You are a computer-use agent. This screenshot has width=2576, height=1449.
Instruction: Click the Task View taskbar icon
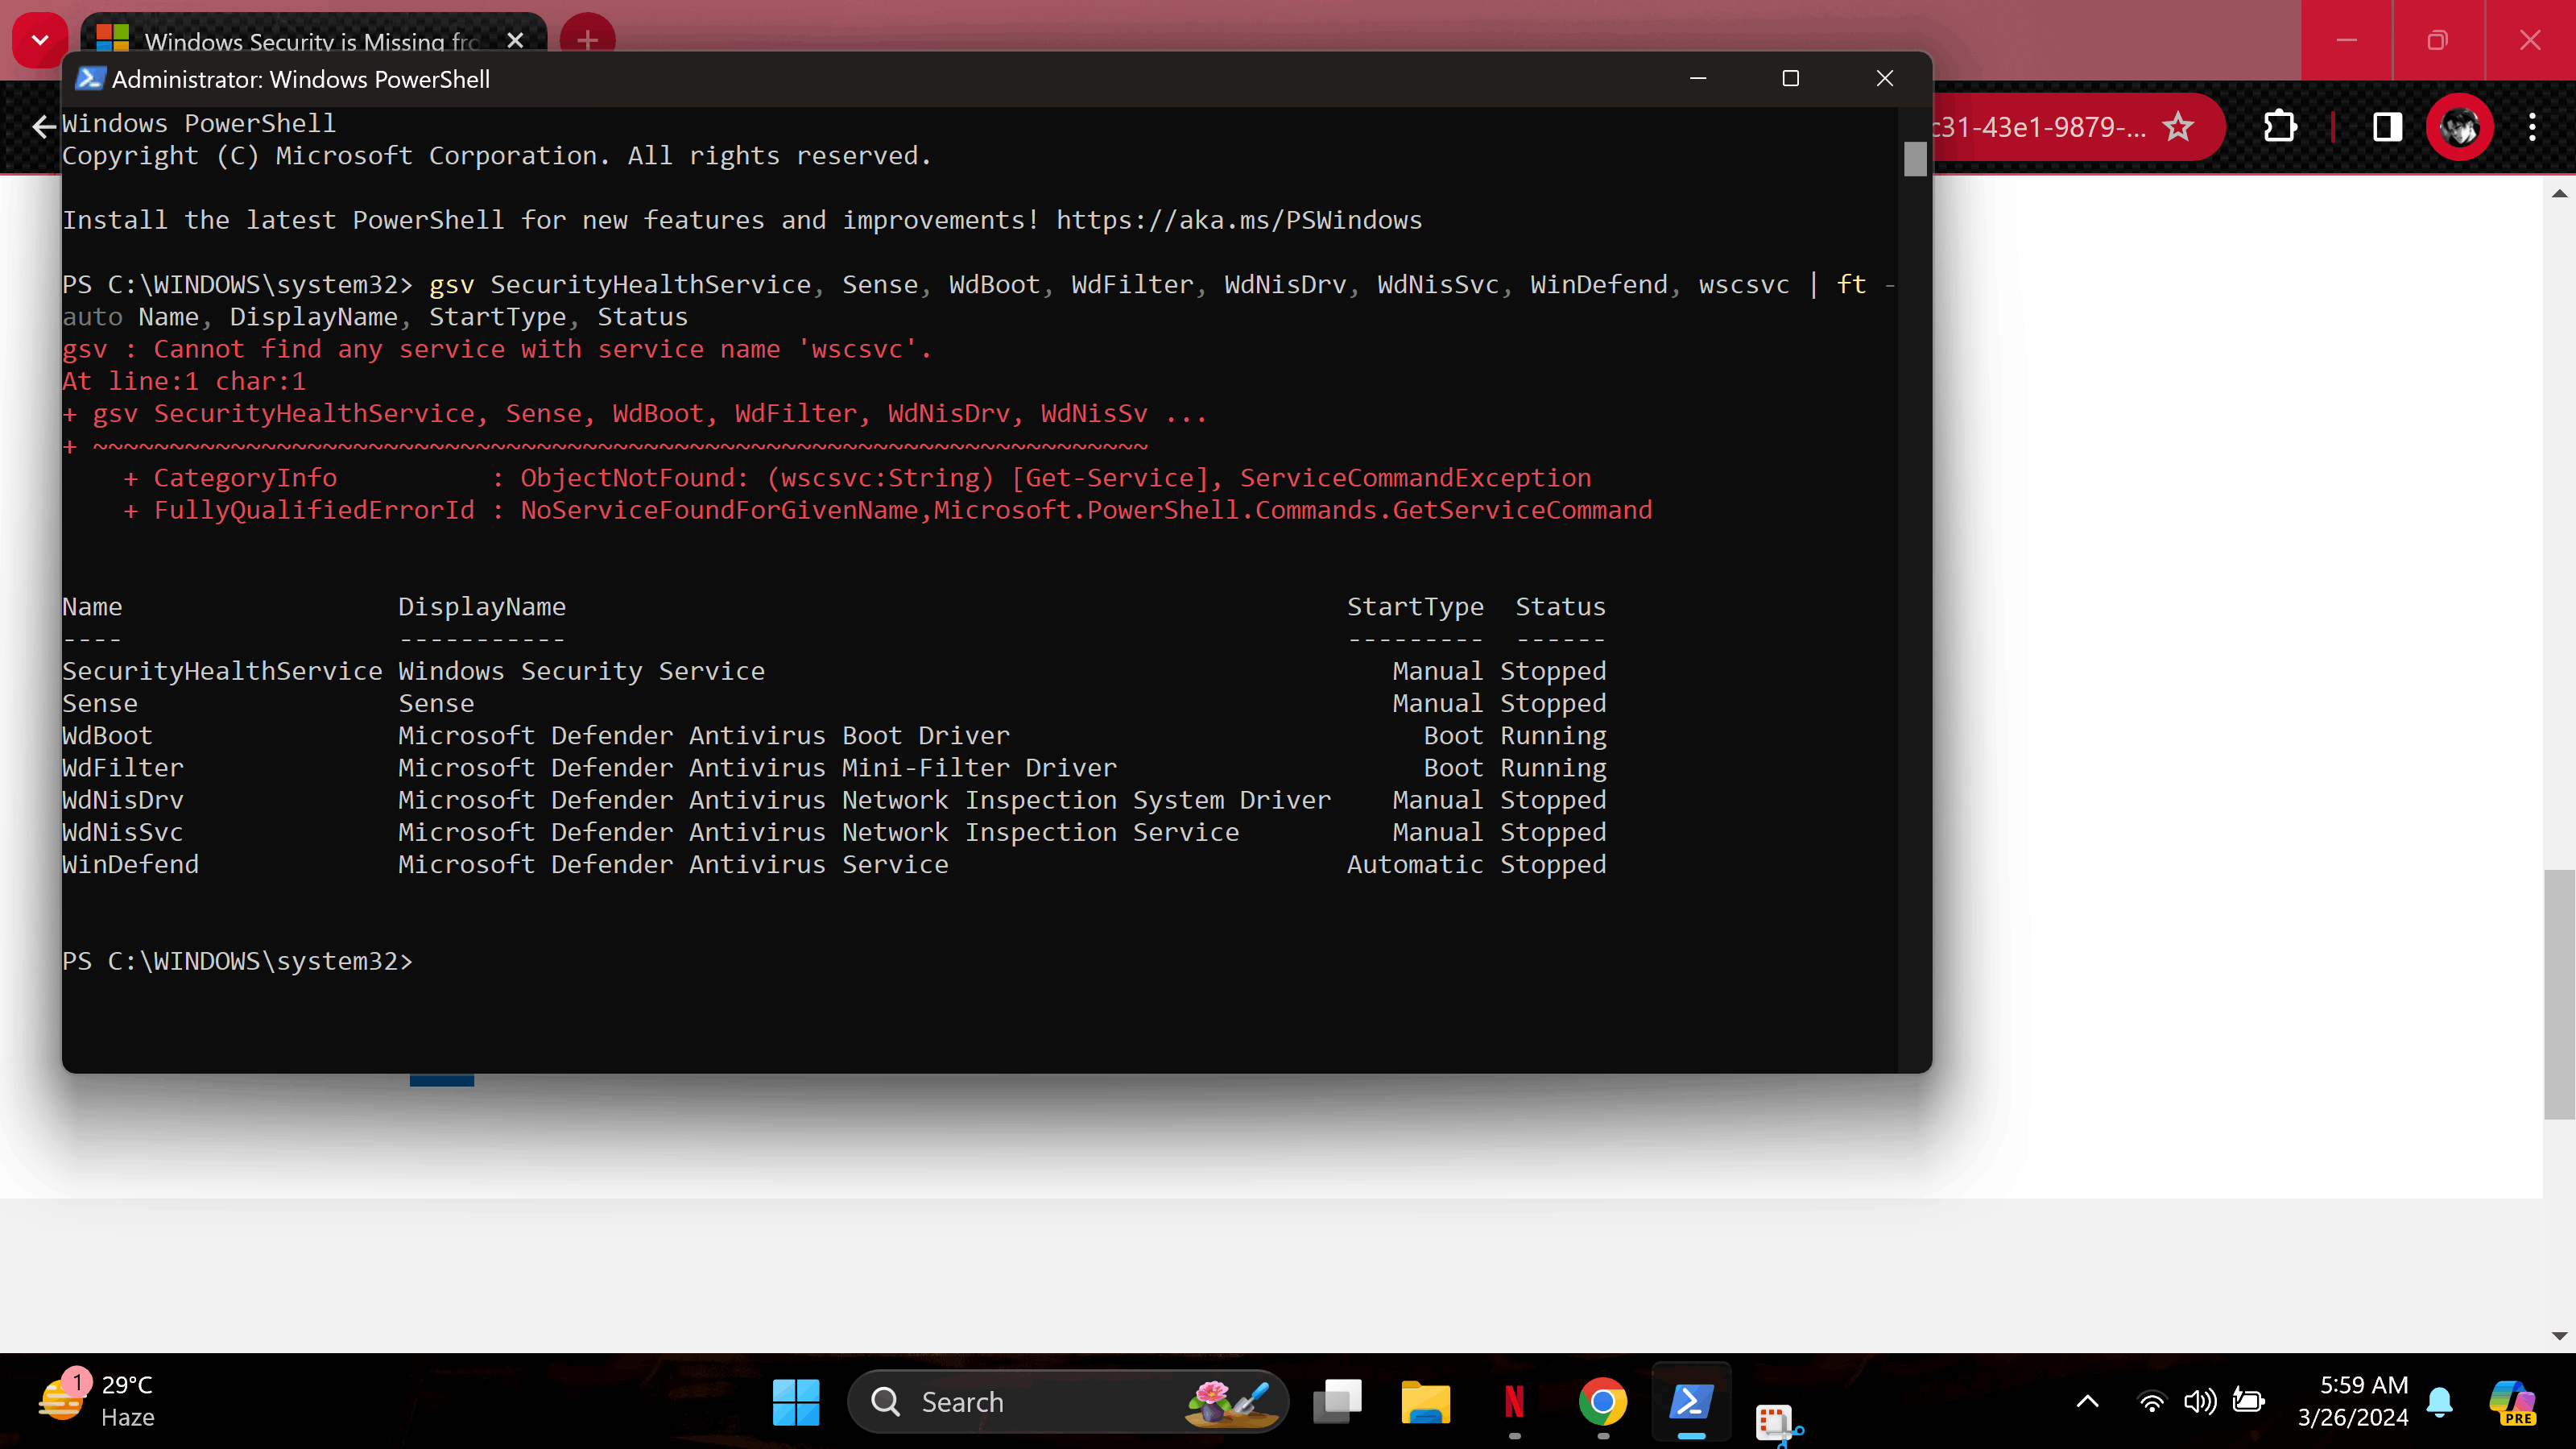tap(1337, 1402)
